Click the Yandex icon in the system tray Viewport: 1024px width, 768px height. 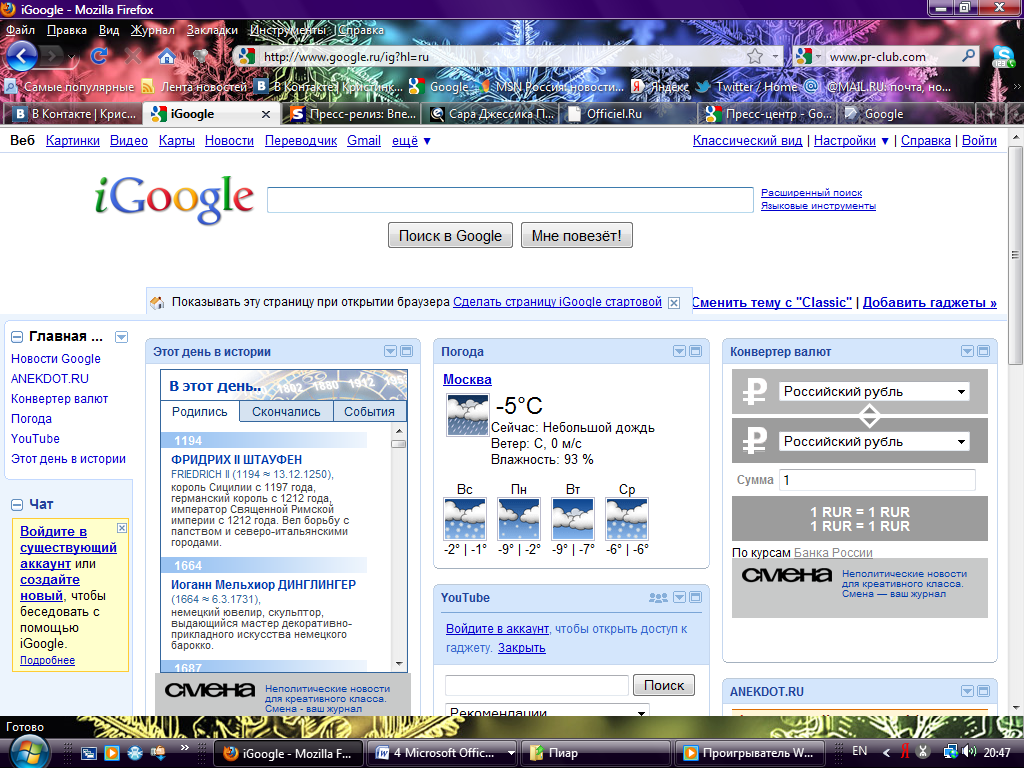(905, 752)
